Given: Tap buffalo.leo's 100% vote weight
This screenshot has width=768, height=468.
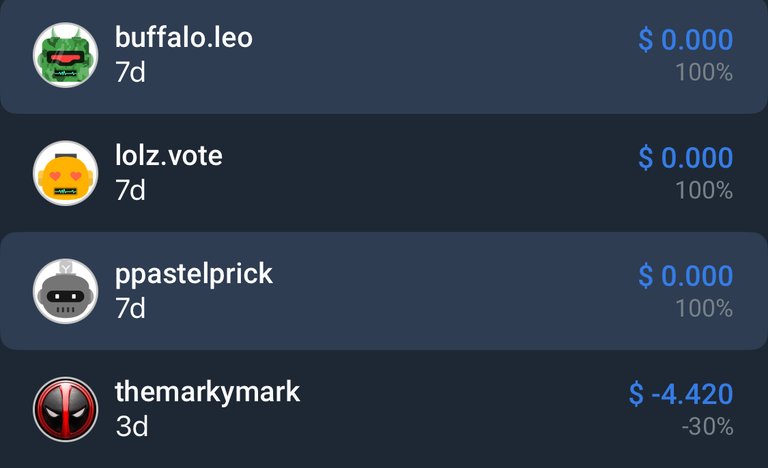Looking at the screenshot, I should click(704, 73).
